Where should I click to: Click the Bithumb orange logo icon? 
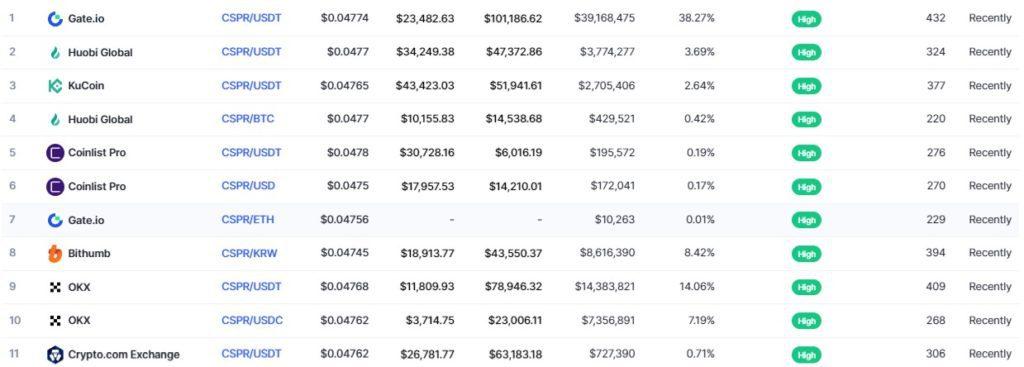pos(56,253)
